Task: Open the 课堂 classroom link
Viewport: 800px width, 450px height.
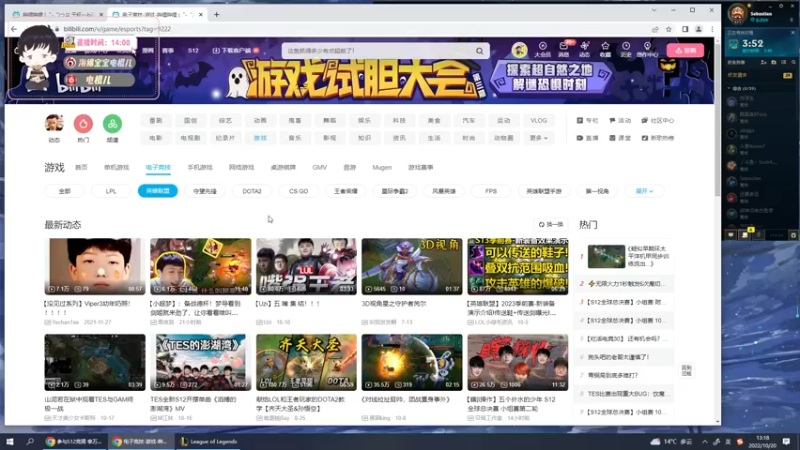Action: pyautogui.click(x=620, y=138)
